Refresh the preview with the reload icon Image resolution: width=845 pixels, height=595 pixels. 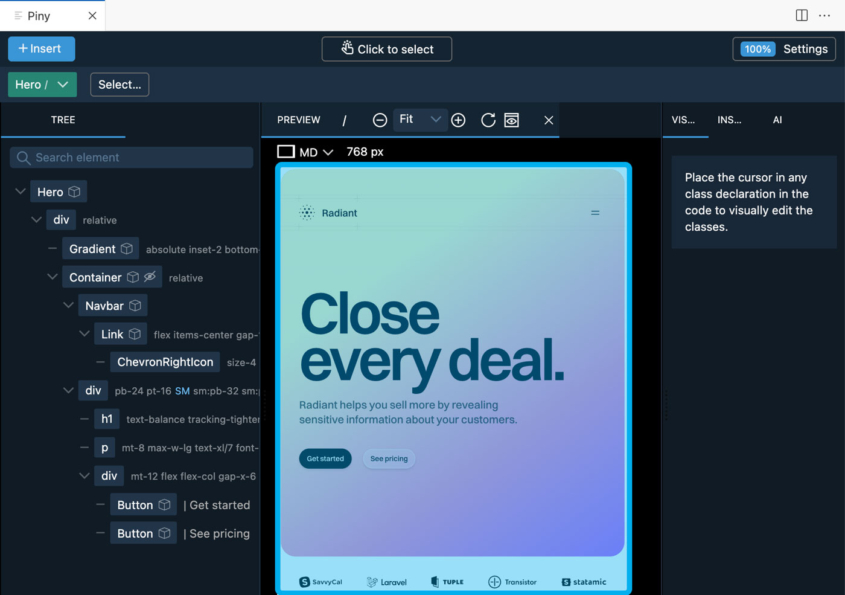(x=488, y=120)
